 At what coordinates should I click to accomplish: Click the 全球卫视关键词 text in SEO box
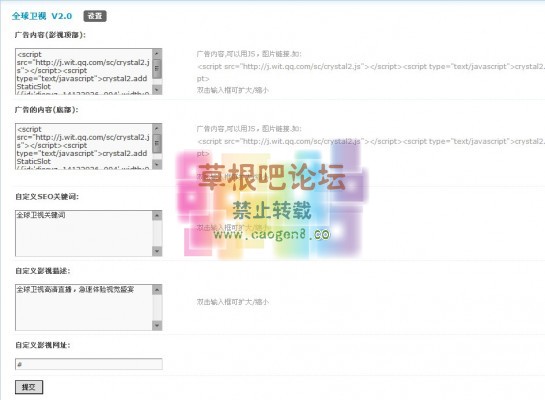[x=41, y=215]
